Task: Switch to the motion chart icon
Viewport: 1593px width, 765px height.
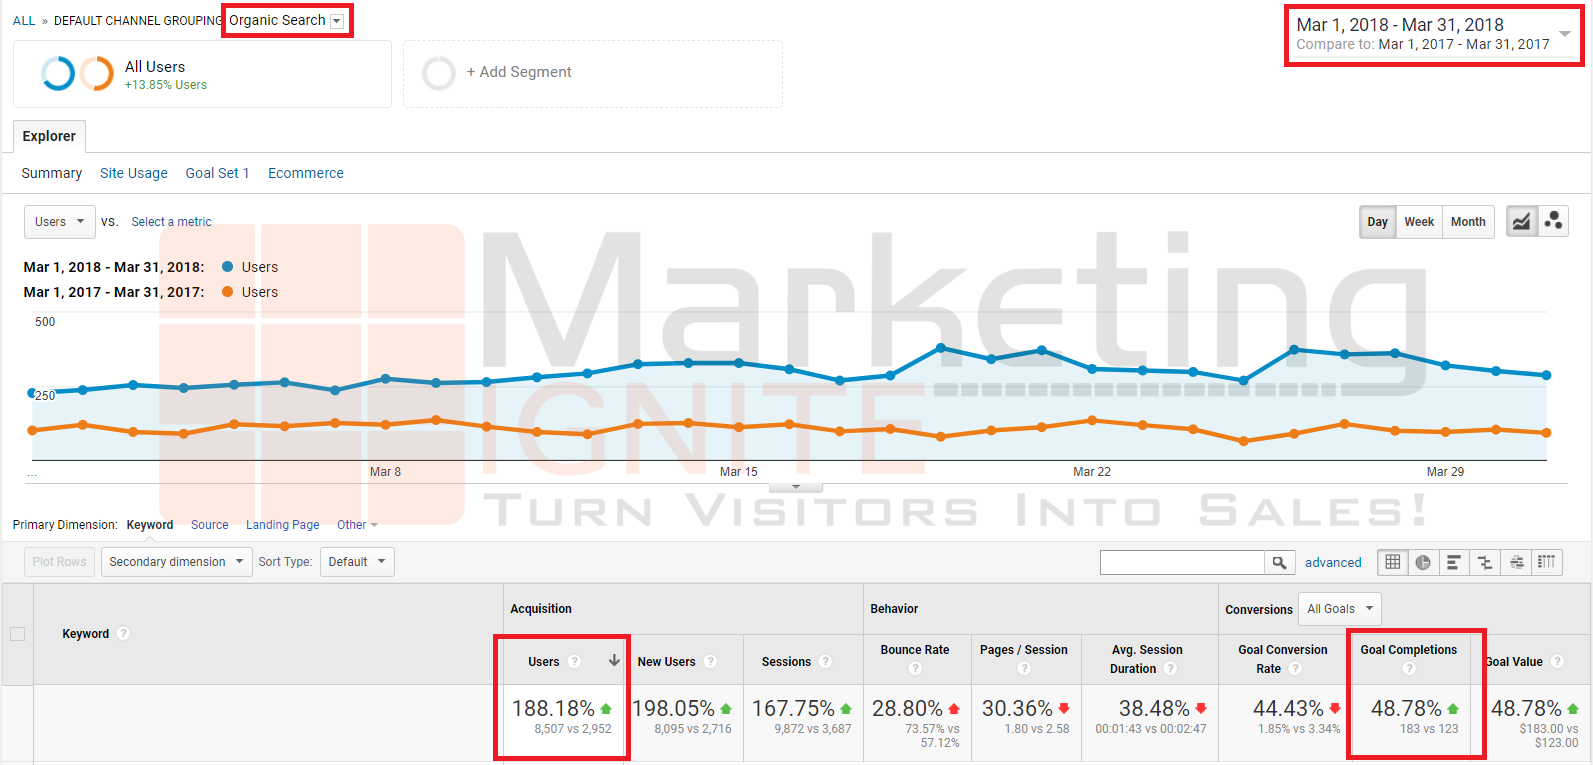Action: 1553,222
